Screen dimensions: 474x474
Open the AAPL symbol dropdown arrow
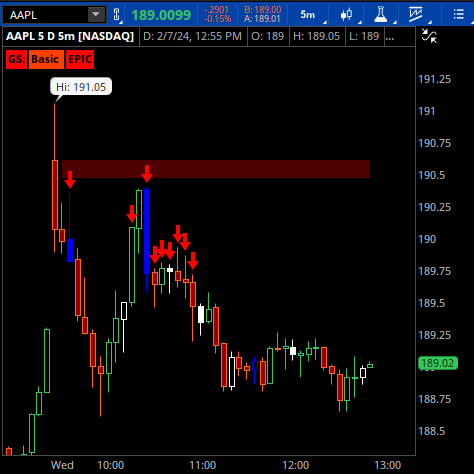click(96, 15)
